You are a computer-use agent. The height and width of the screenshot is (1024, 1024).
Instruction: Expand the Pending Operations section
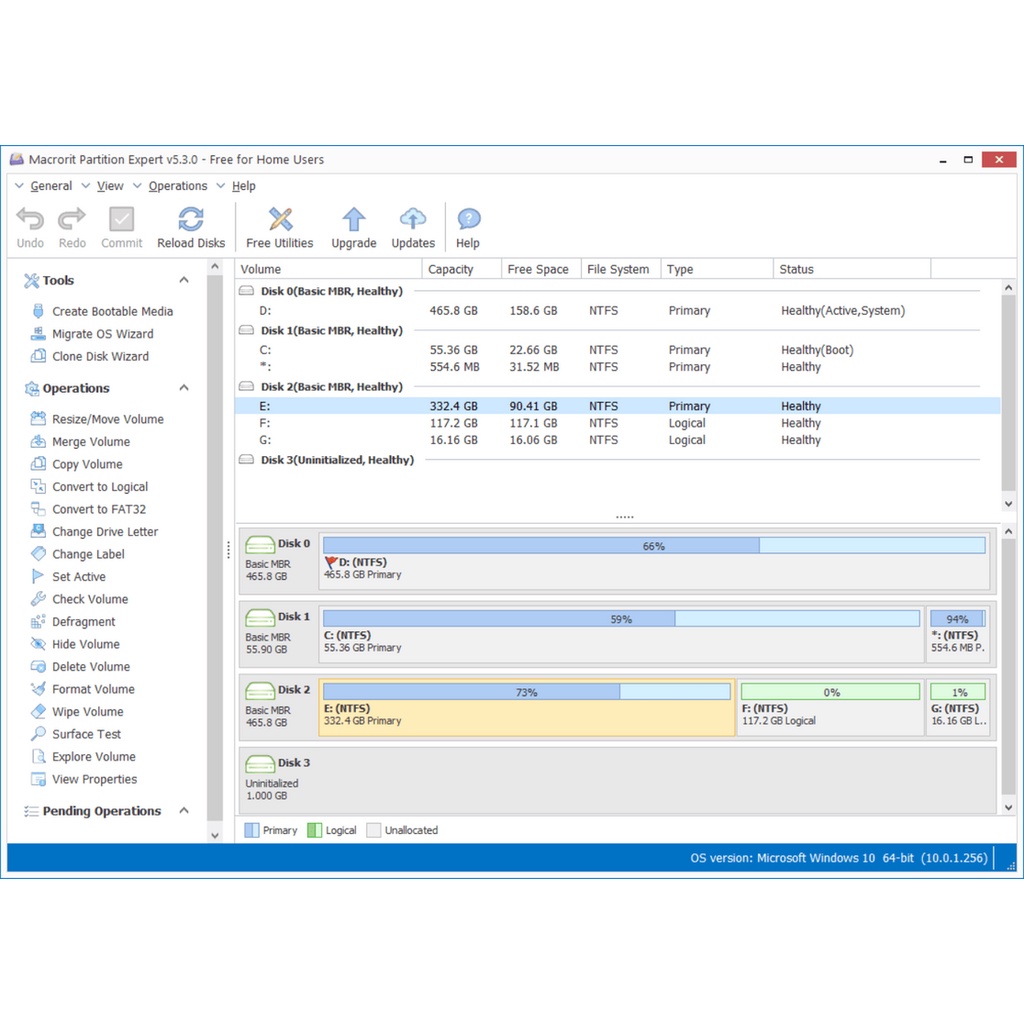pos(183,811)
